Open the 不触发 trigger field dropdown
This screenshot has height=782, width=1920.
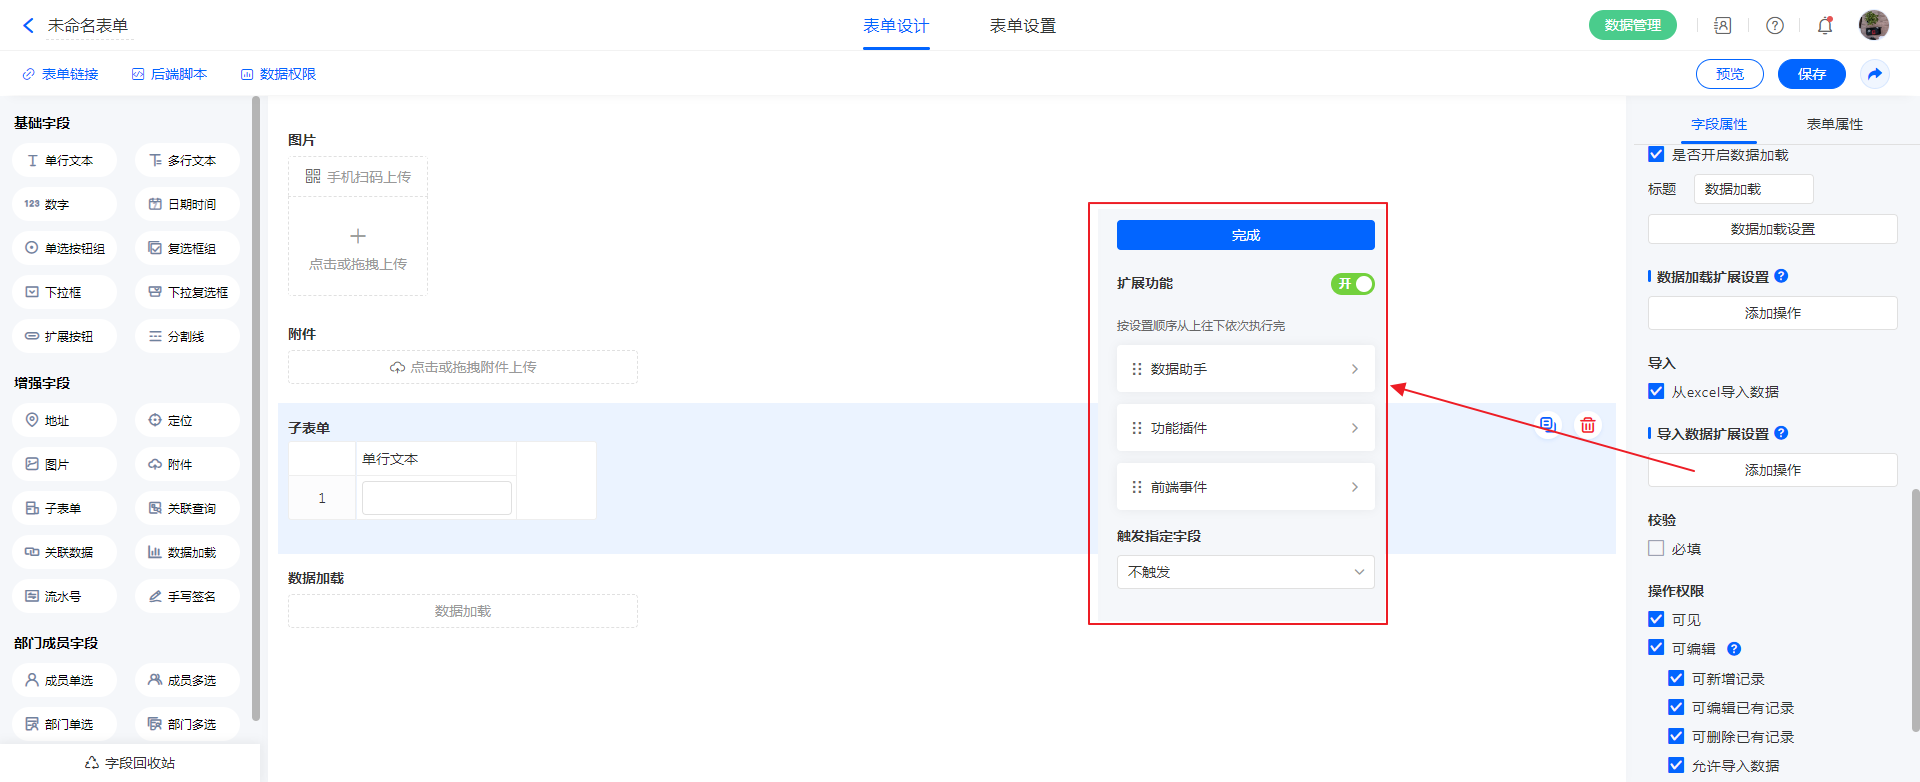pos(1245,572)
